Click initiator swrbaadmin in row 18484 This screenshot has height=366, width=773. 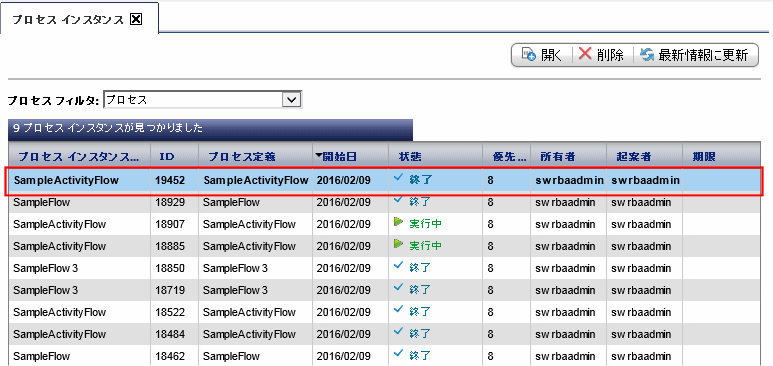click(641, 334)
